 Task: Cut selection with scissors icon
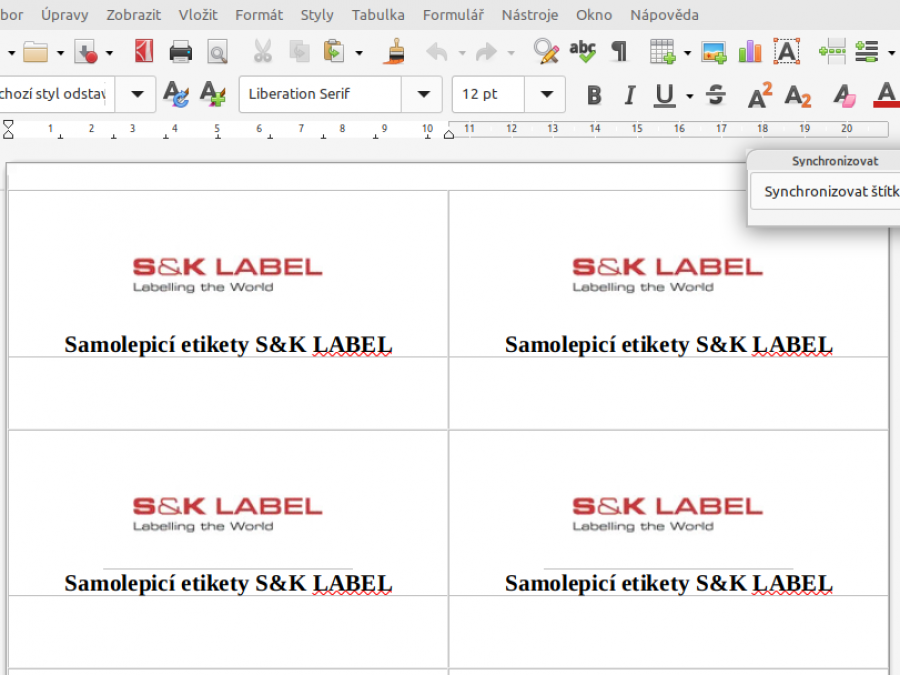pos(262,52)
